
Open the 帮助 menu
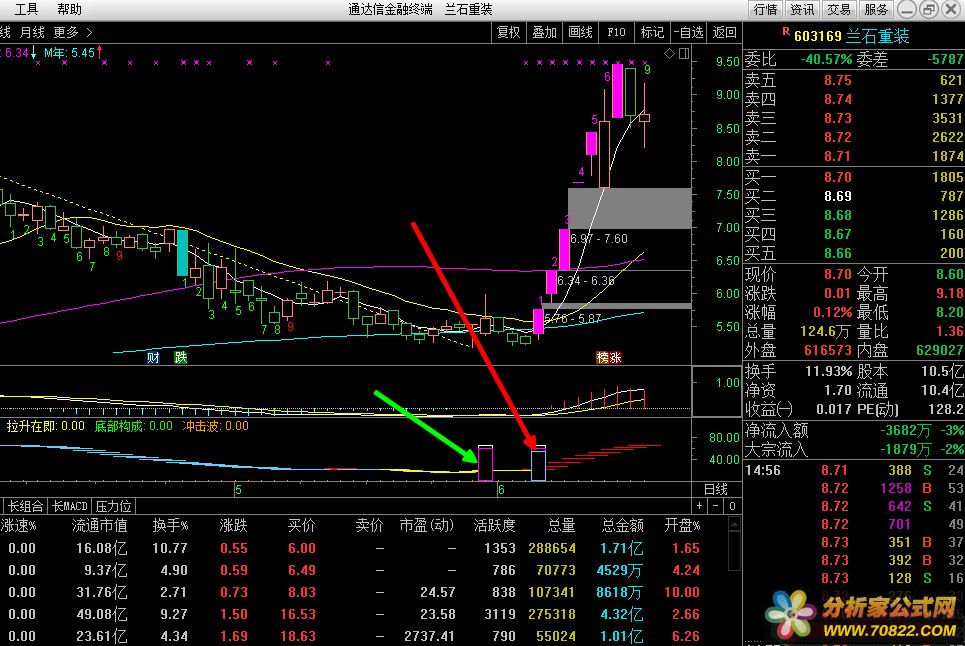[x=69, y=9]
